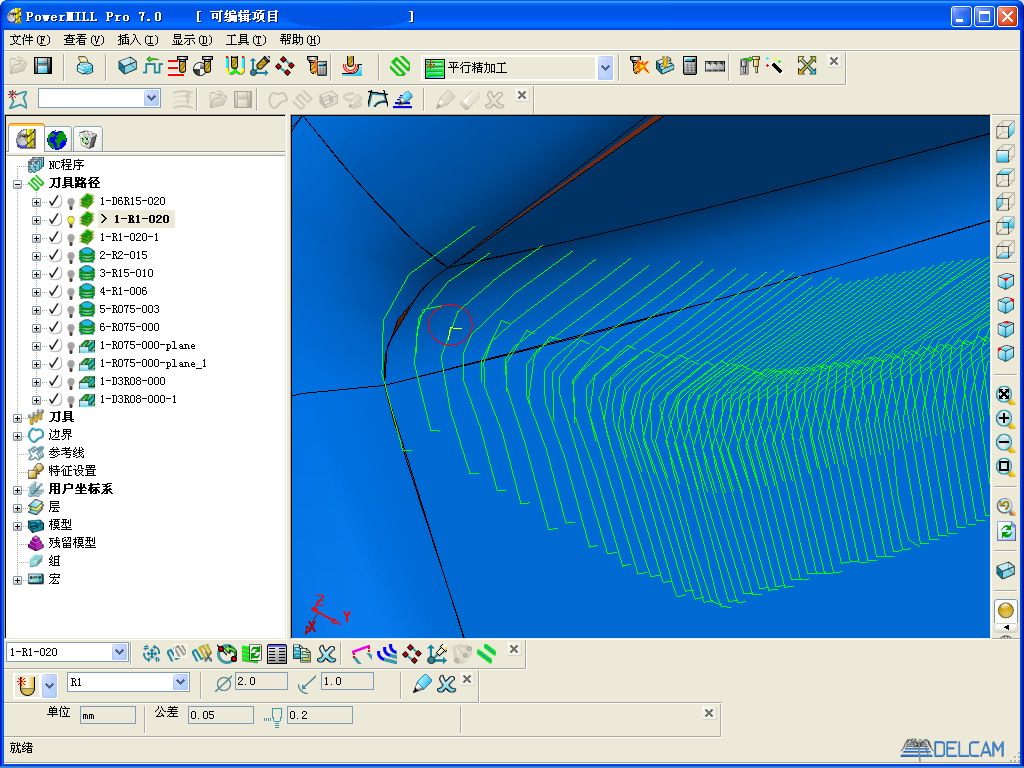Open the 显示(D) menu
The image size is (1024, 768).
point(192,40)
